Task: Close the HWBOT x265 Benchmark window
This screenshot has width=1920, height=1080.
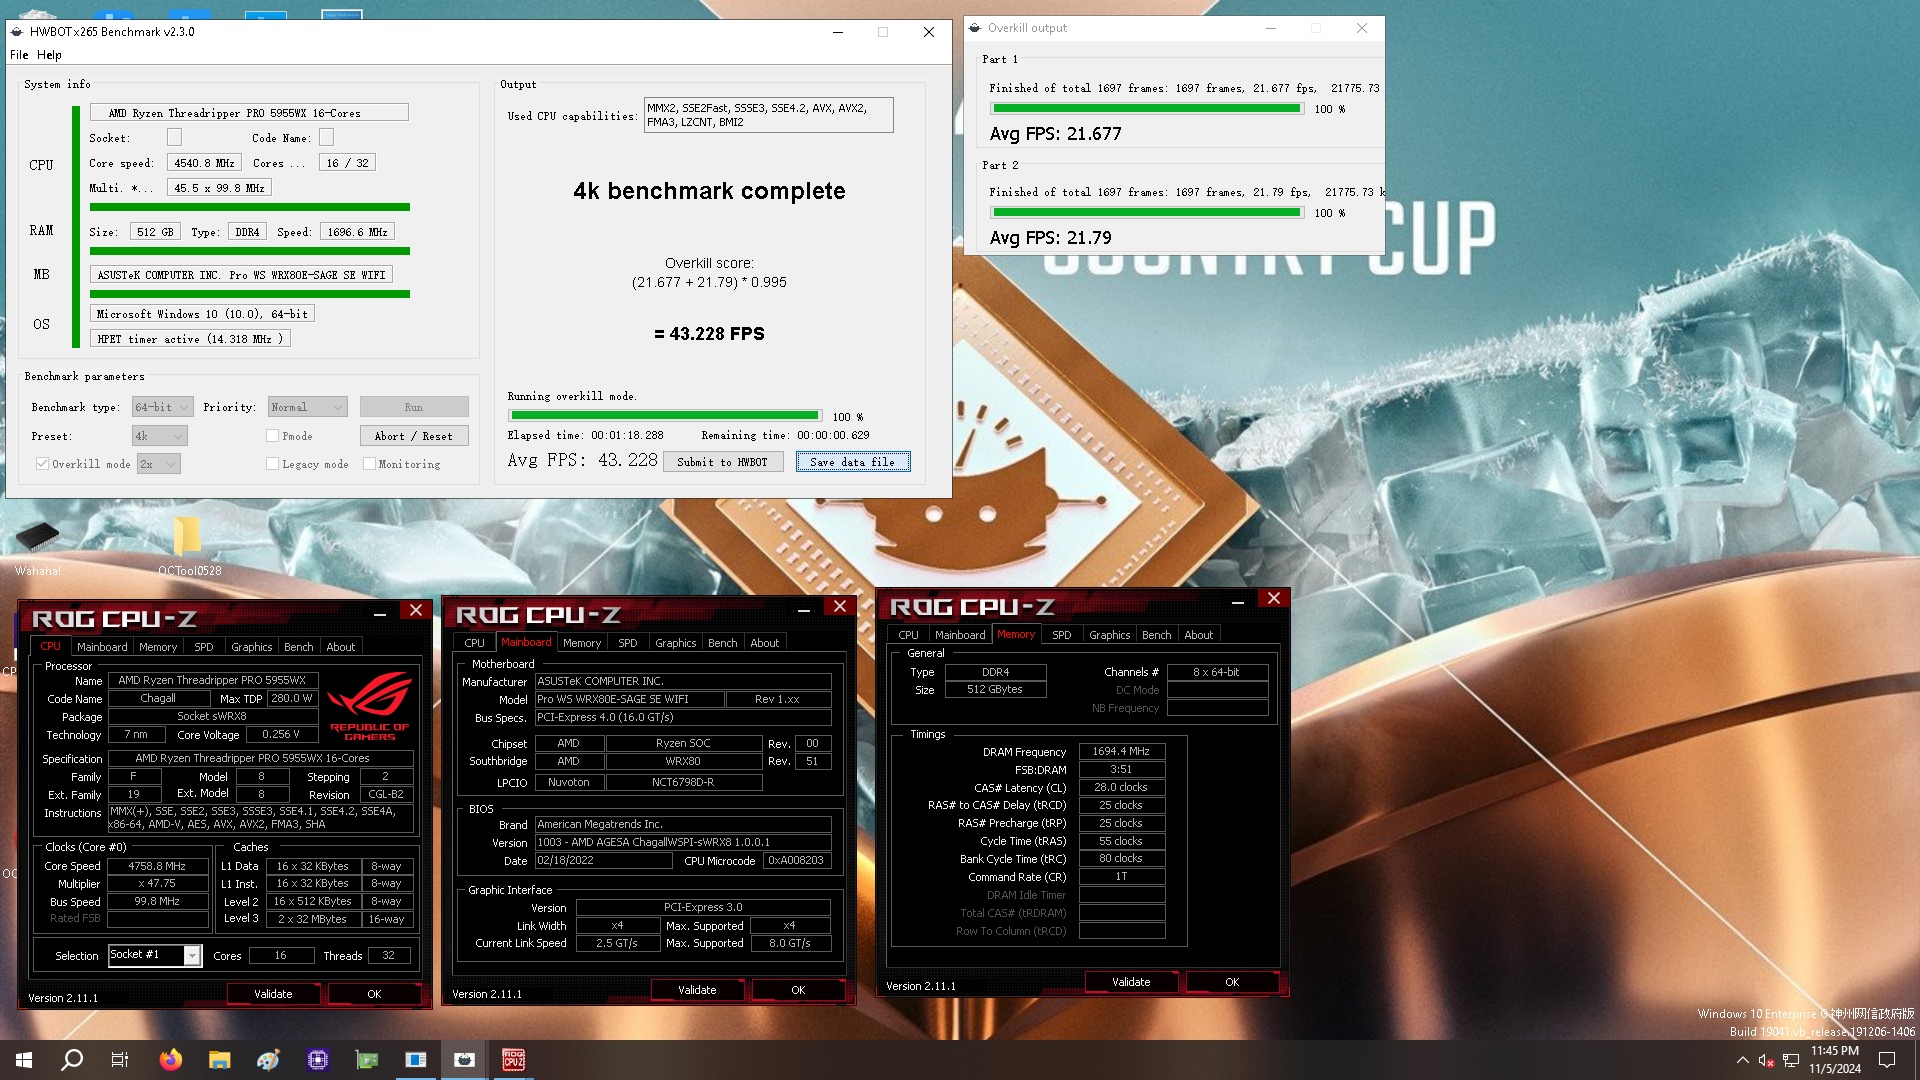Action: (x=929, y=32)
